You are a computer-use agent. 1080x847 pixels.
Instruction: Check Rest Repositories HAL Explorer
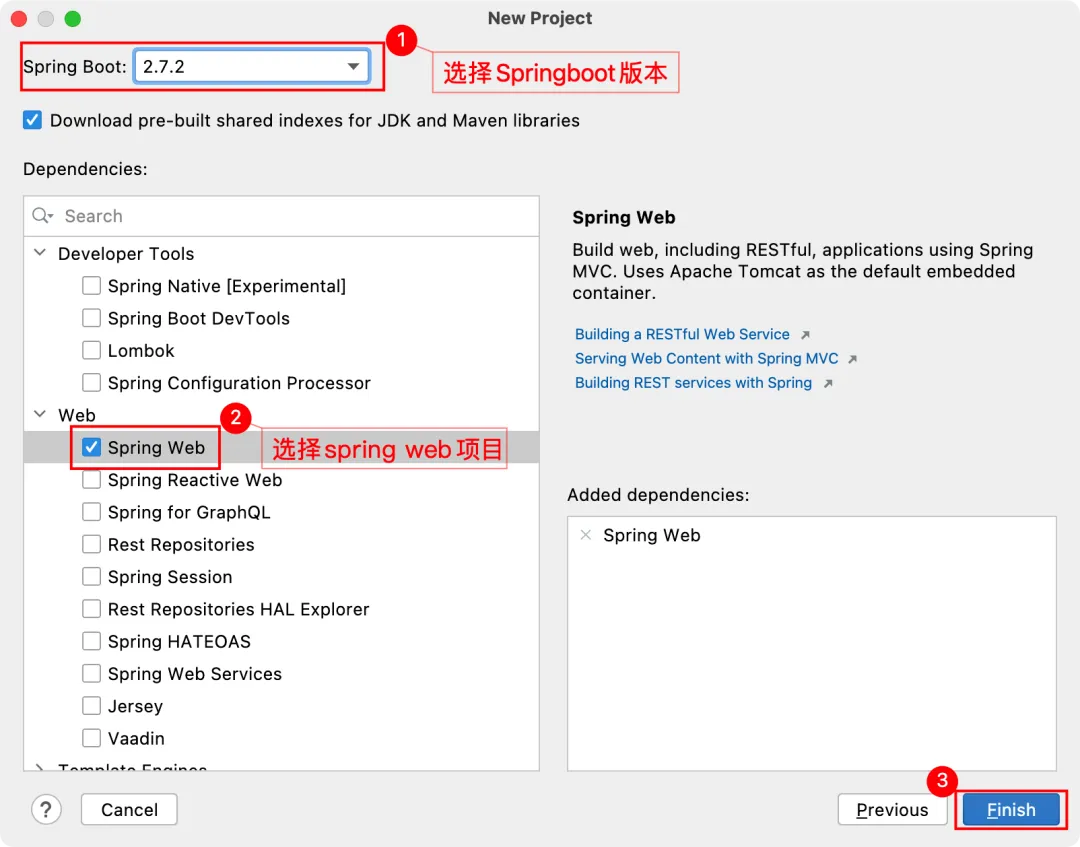[92, 609]
